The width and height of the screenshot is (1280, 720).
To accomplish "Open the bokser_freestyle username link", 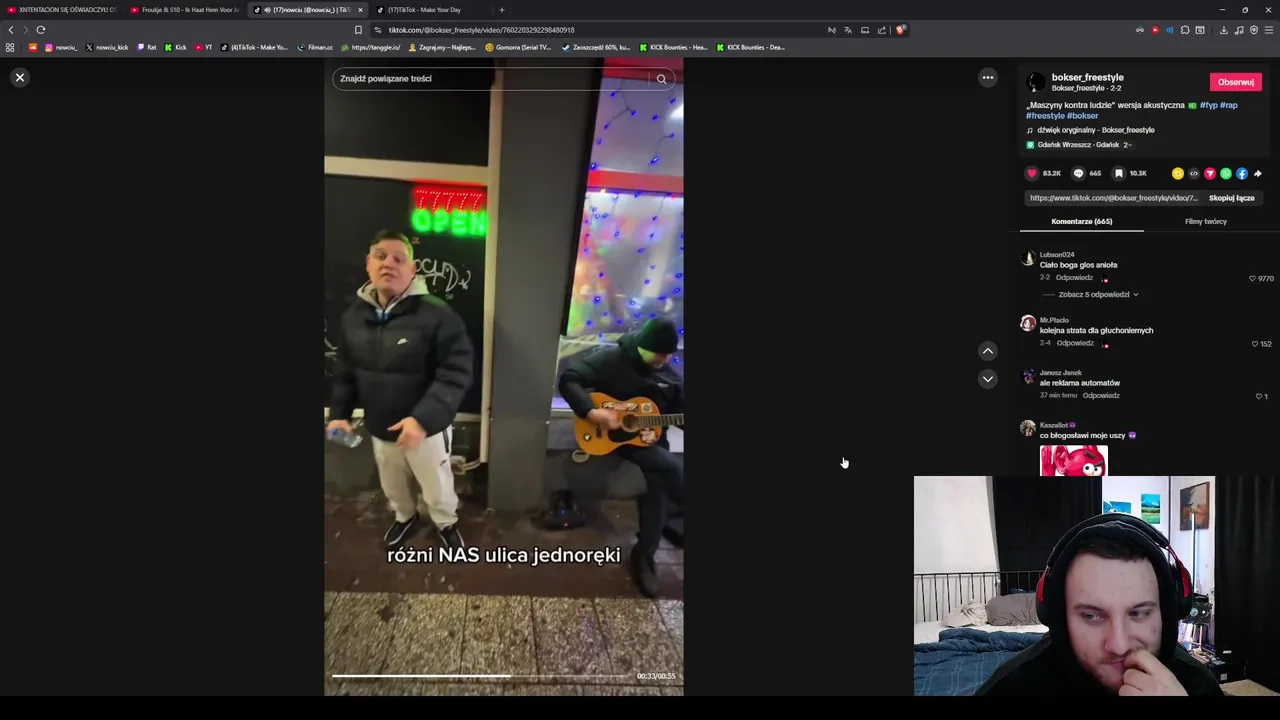I will click(1087, 77).
